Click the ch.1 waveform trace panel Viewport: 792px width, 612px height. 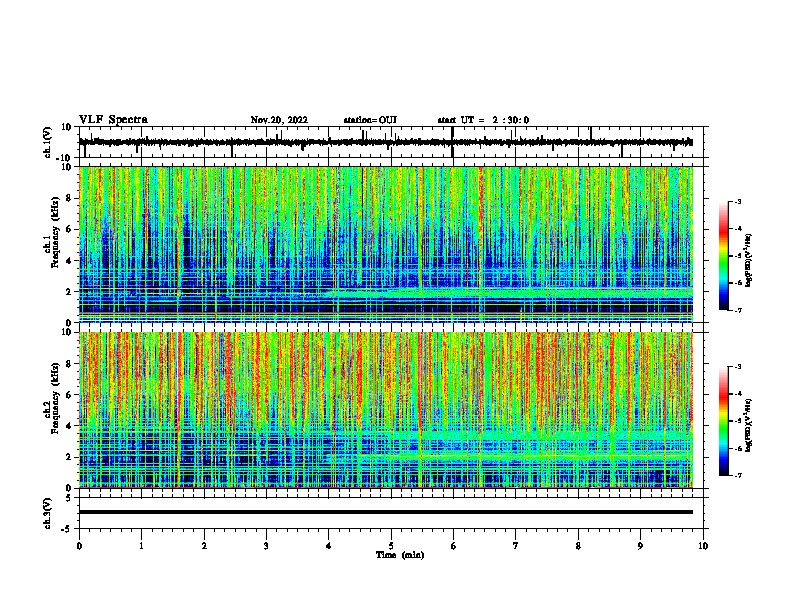[393, 142]
